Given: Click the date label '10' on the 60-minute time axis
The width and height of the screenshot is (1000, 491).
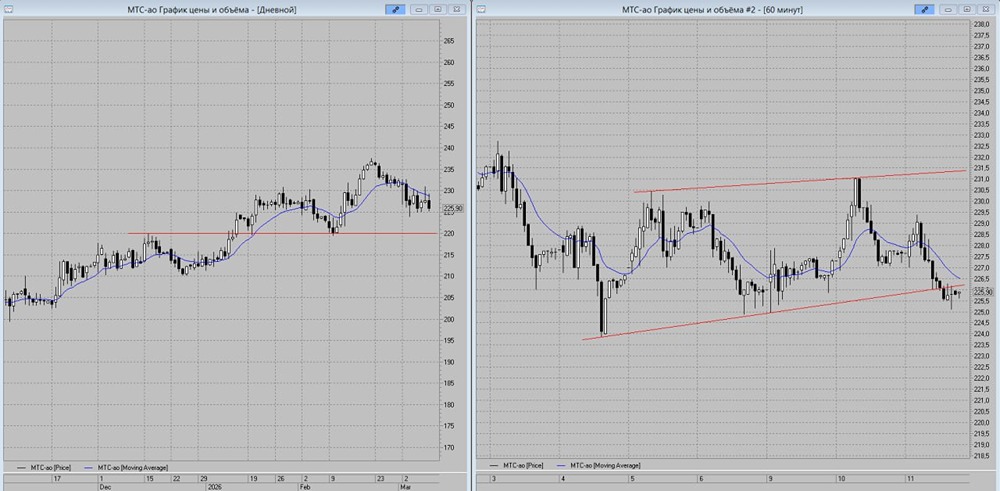Looking at the screenshot, I should click(842, 478).
